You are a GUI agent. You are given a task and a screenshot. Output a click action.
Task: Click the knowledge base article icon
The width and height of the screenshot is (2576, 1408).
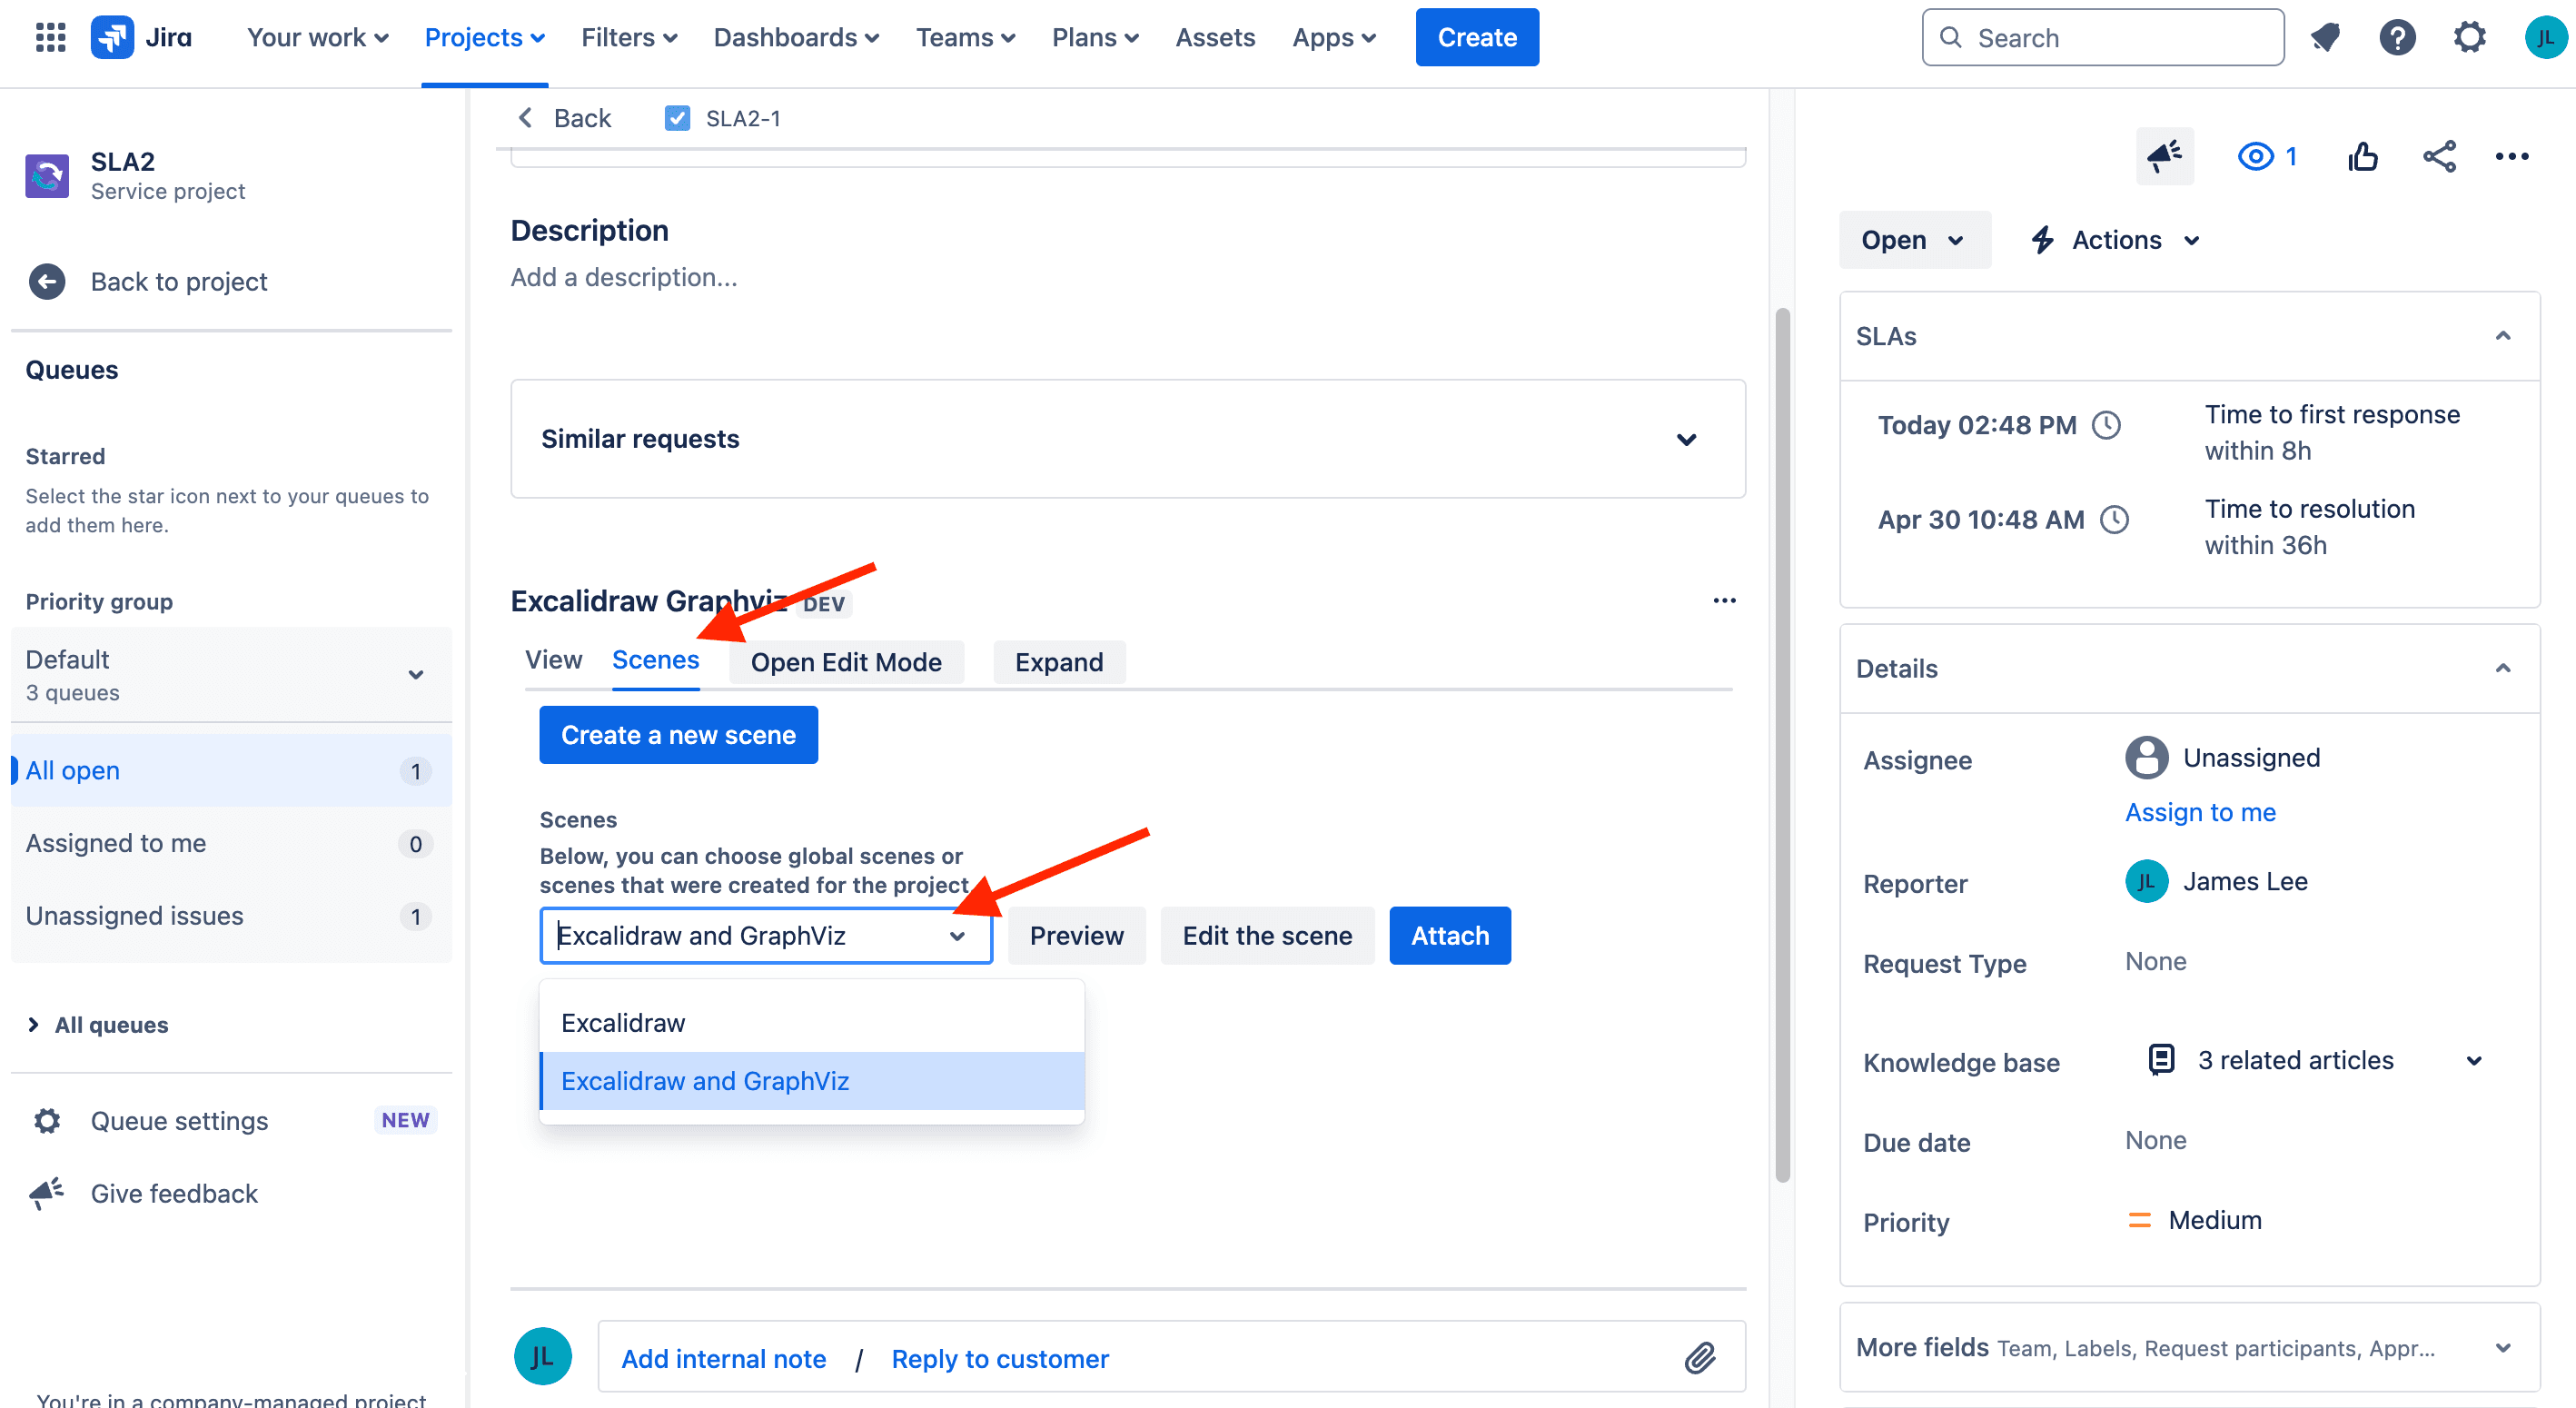(2161, 1059)
